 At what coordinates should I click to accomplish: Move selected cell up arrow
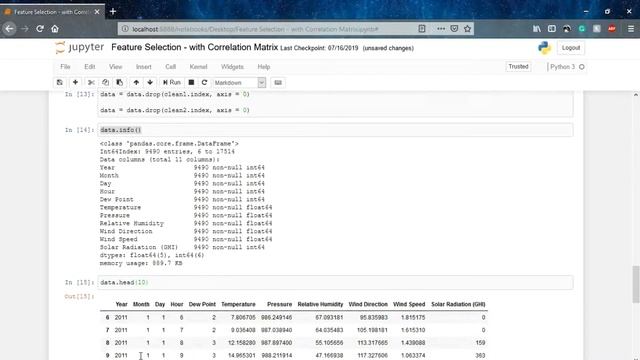[x=136, y=82]
